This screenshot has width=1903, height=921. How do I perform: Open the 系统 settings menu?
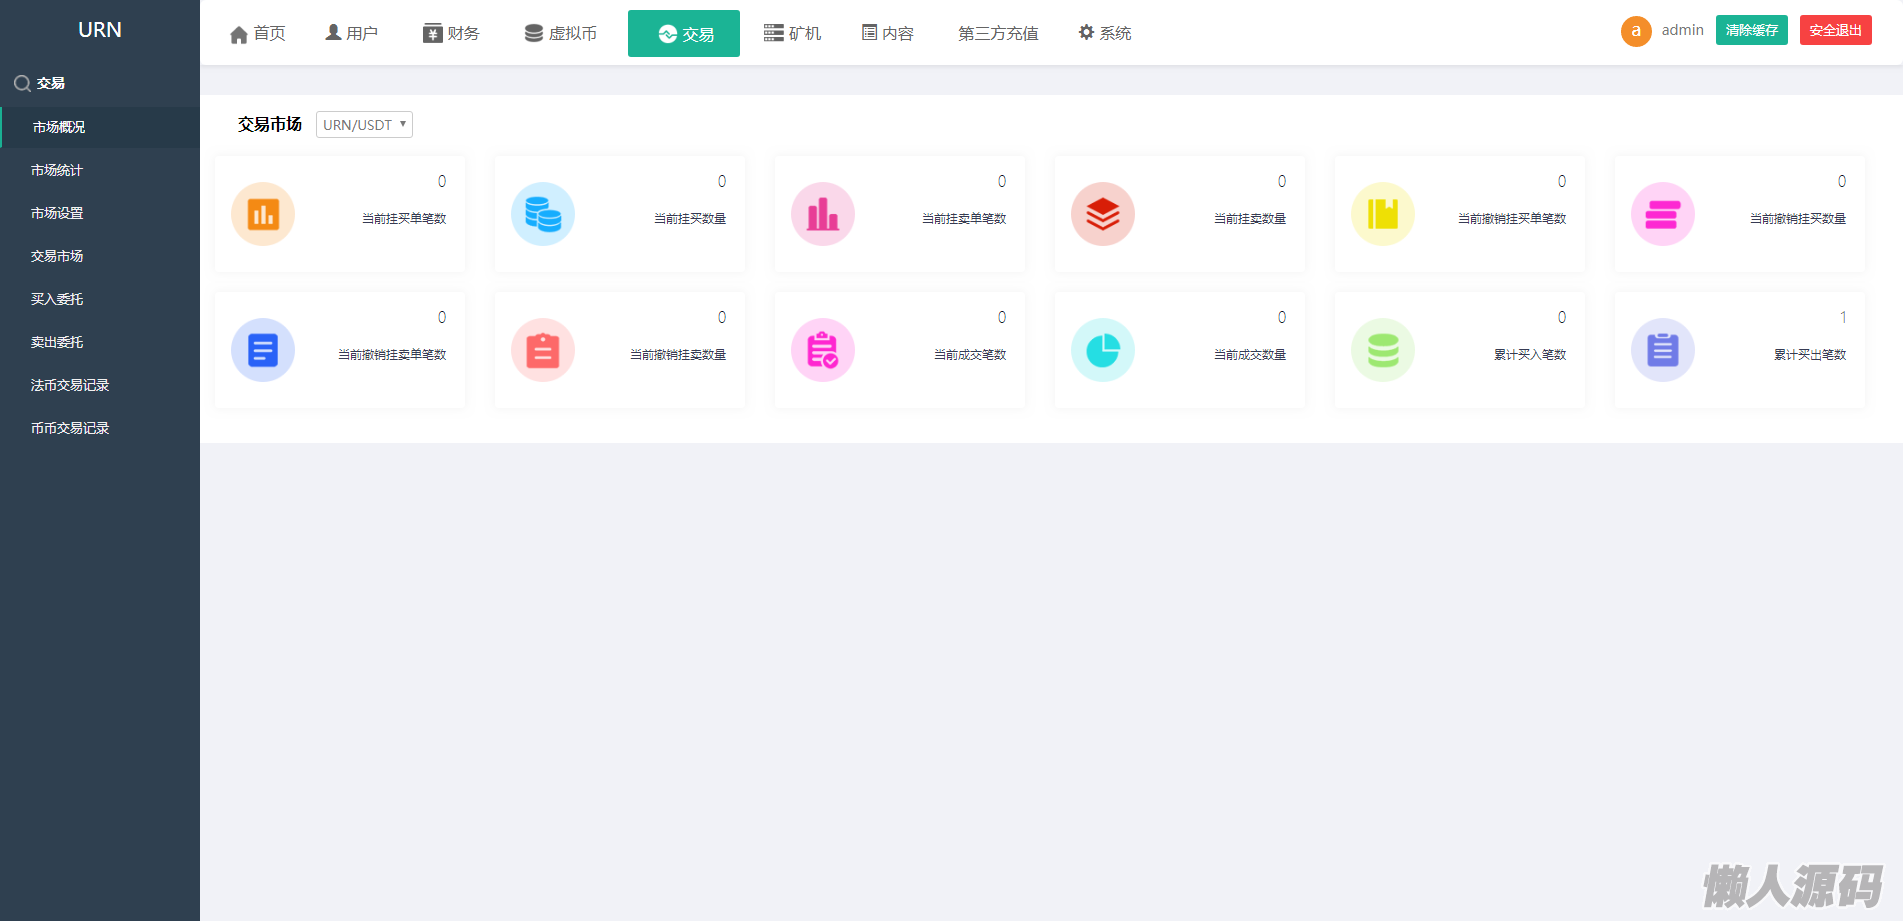point(1105,34)
